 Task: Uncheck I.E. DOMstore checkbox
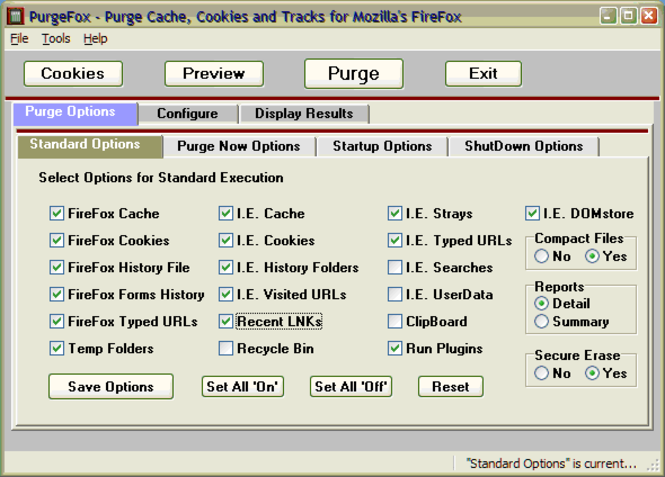tap(532, 213)
